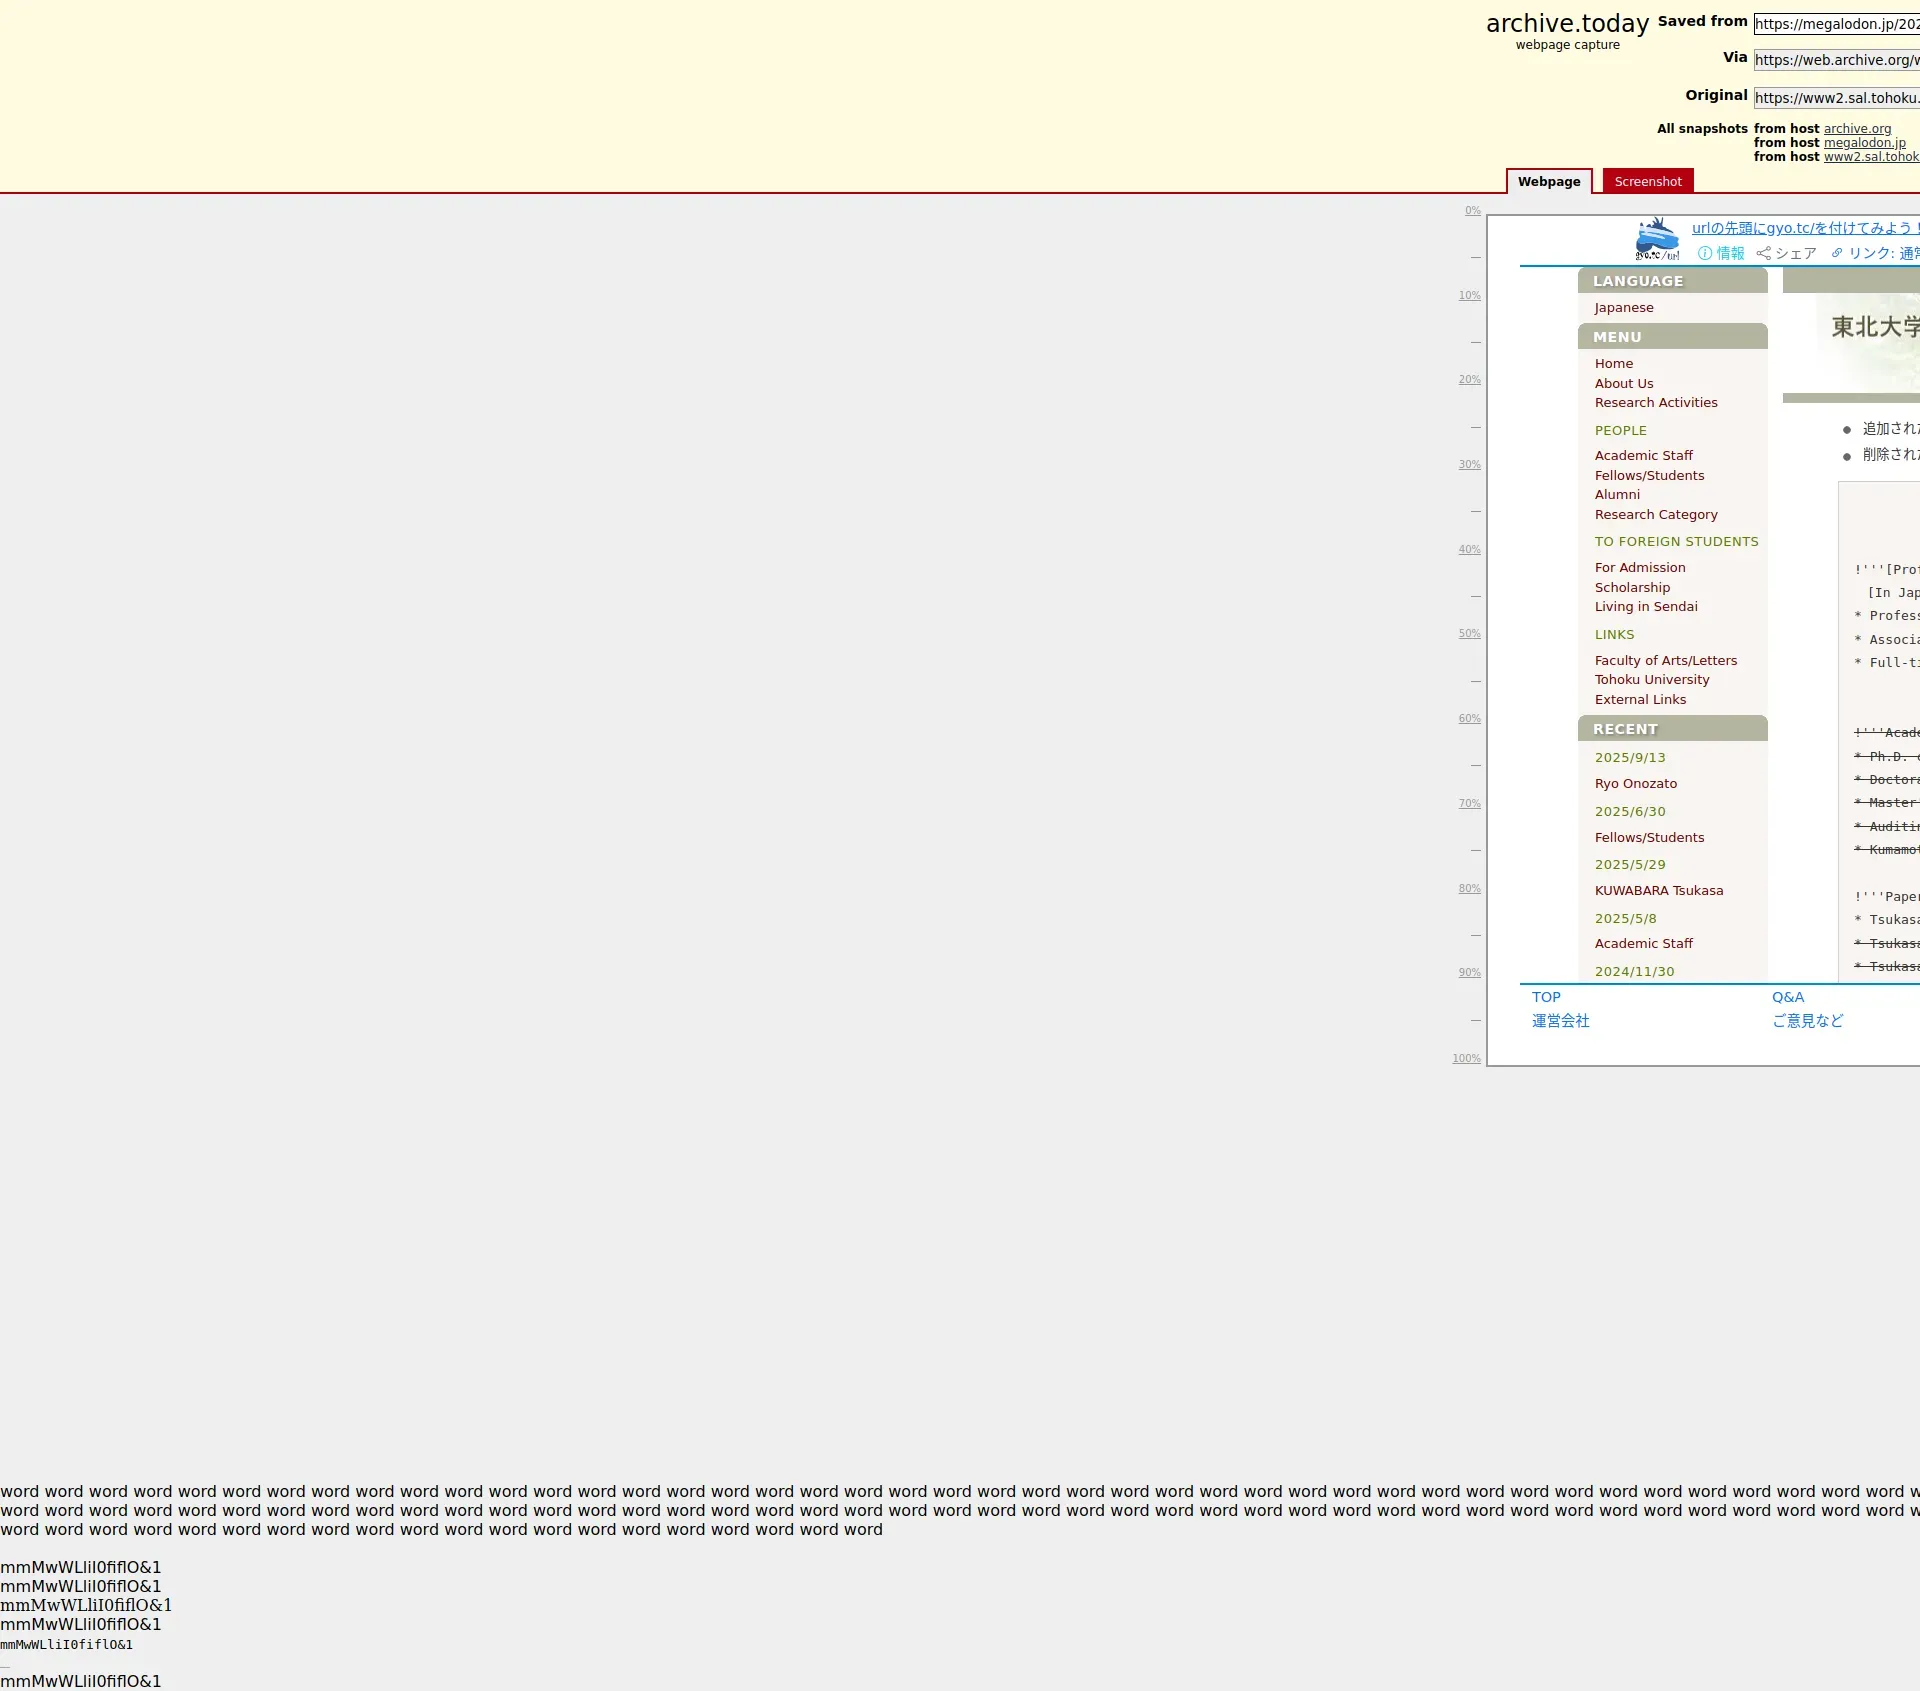The width and height of the screenshot is (1920, 1691).
Task: Click the Scholarship link
Action: (1632, 588)
